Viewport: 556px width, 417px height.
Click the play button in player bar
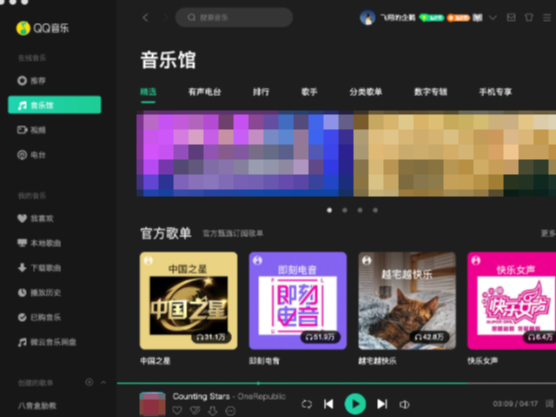click(x=355, y=404)
